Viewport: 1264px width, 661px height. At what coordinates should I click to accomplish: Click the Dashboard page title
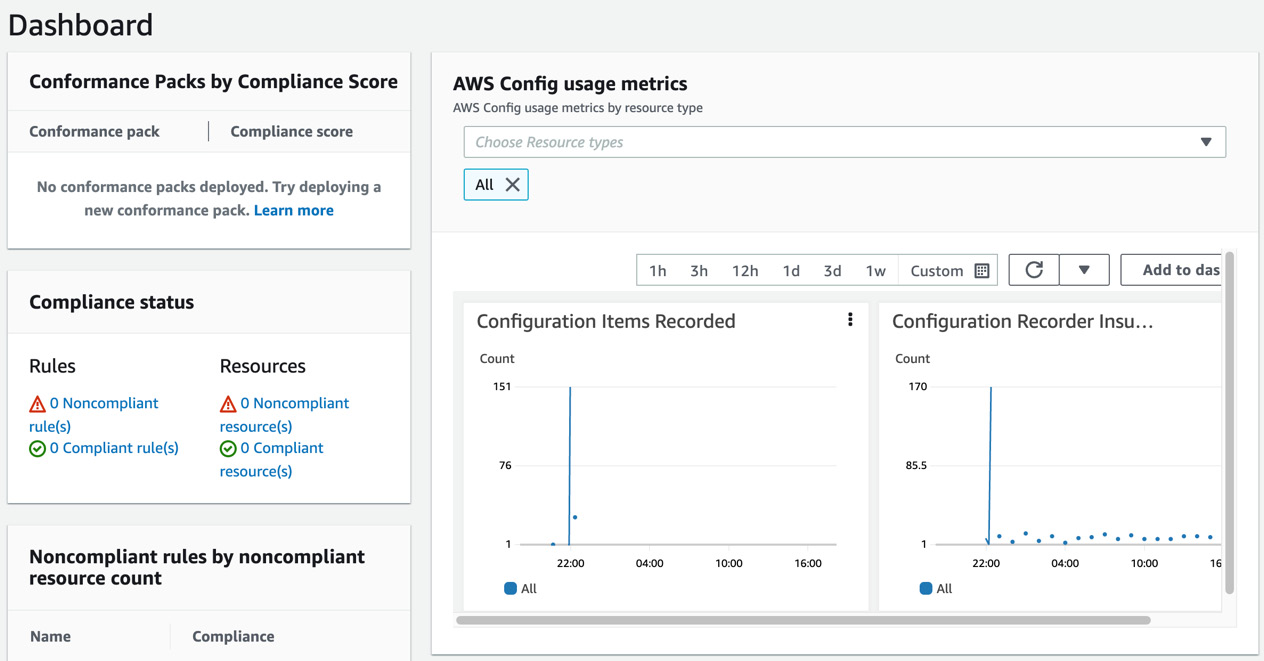coord(80,25)
